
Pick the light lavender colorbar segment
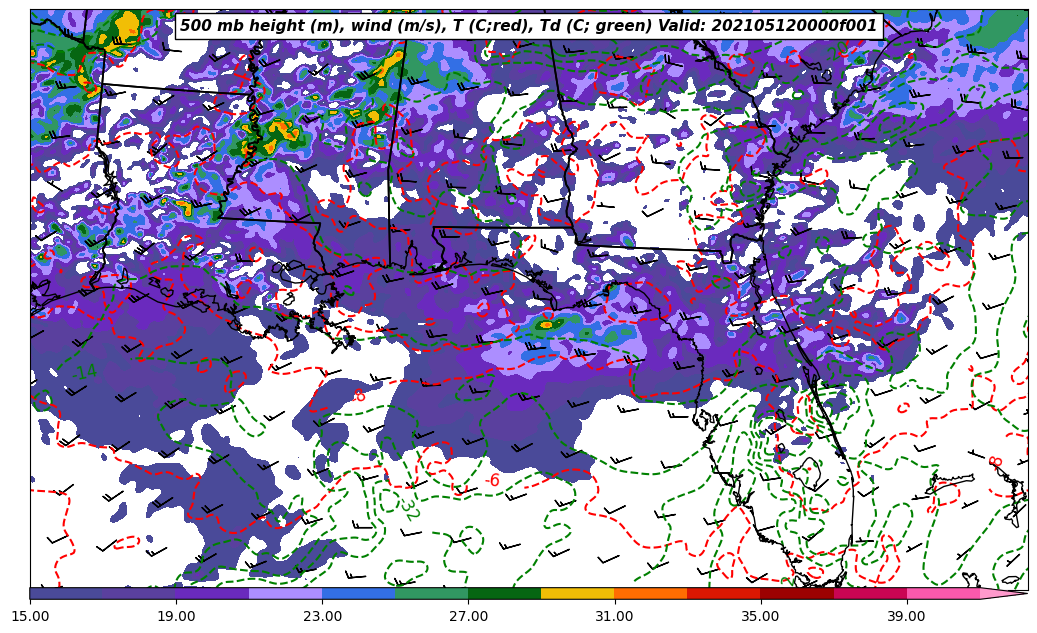[285, 593]
